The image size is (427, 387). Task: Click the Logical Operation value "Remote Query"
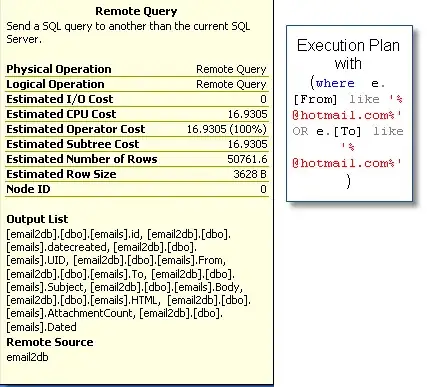[x=231, y=84]
